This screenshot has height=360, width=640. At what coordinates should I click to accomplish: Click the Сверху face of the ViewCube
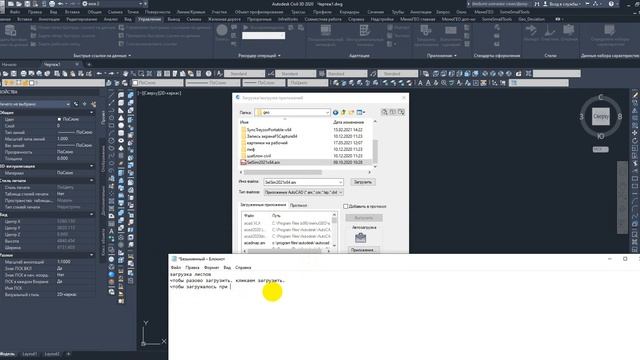600,116
